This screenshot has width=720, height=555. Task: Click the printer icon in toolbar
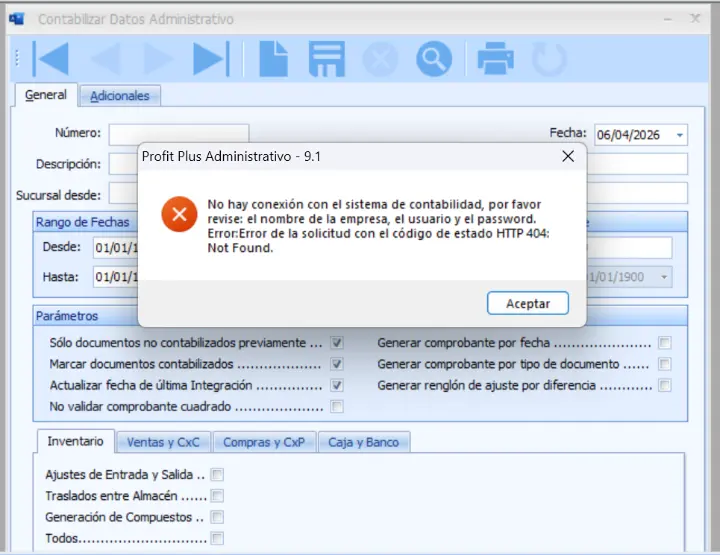[x=495, y=60]
